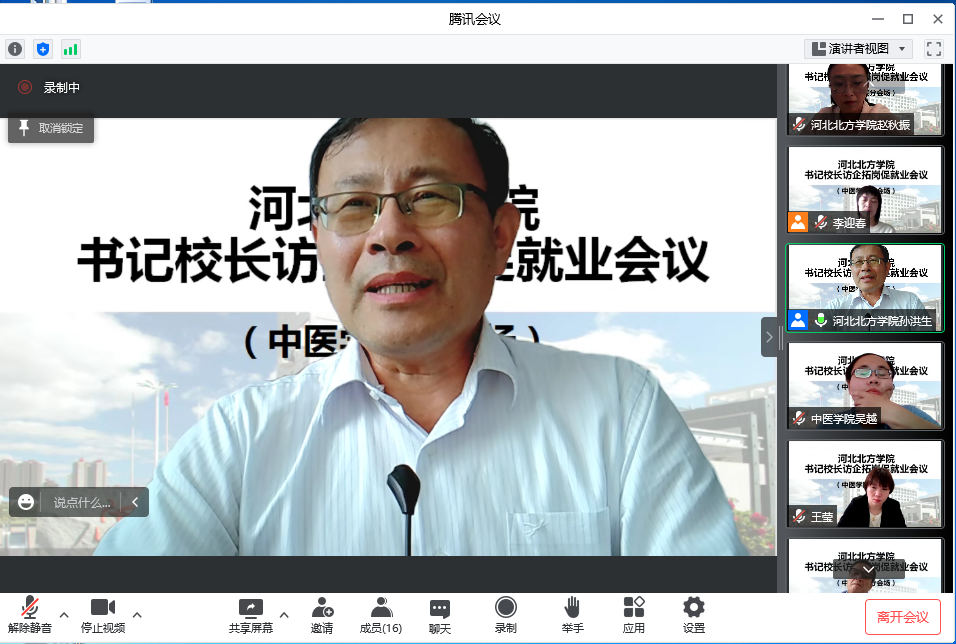This screenshot has width=956, height=644.
Task: Select the 河北北方学院孙洪生 speaker thumbnail
Action: tap(865, 288)
